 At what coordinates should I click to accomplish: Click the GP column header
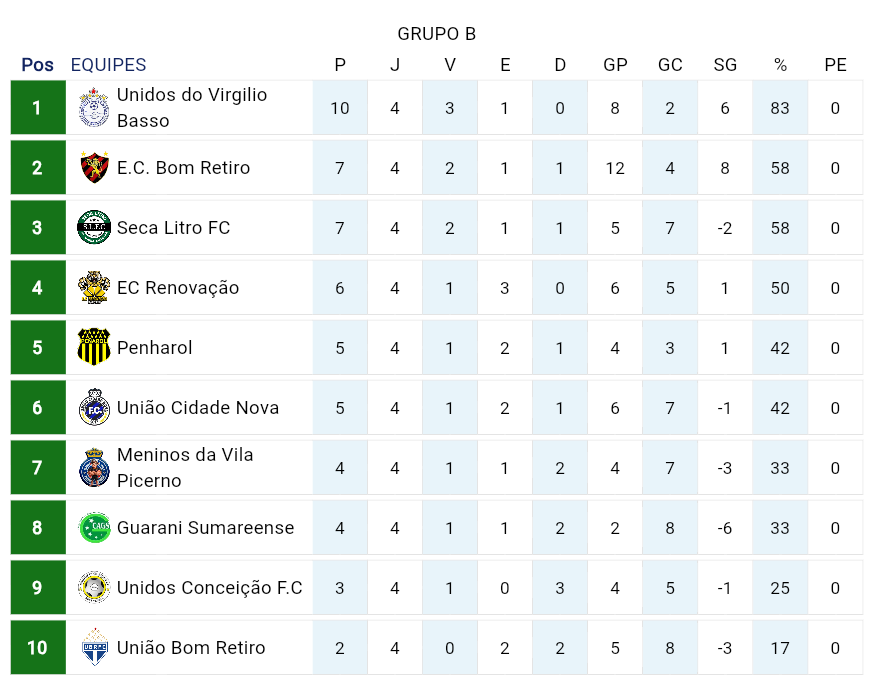point(615,65)
